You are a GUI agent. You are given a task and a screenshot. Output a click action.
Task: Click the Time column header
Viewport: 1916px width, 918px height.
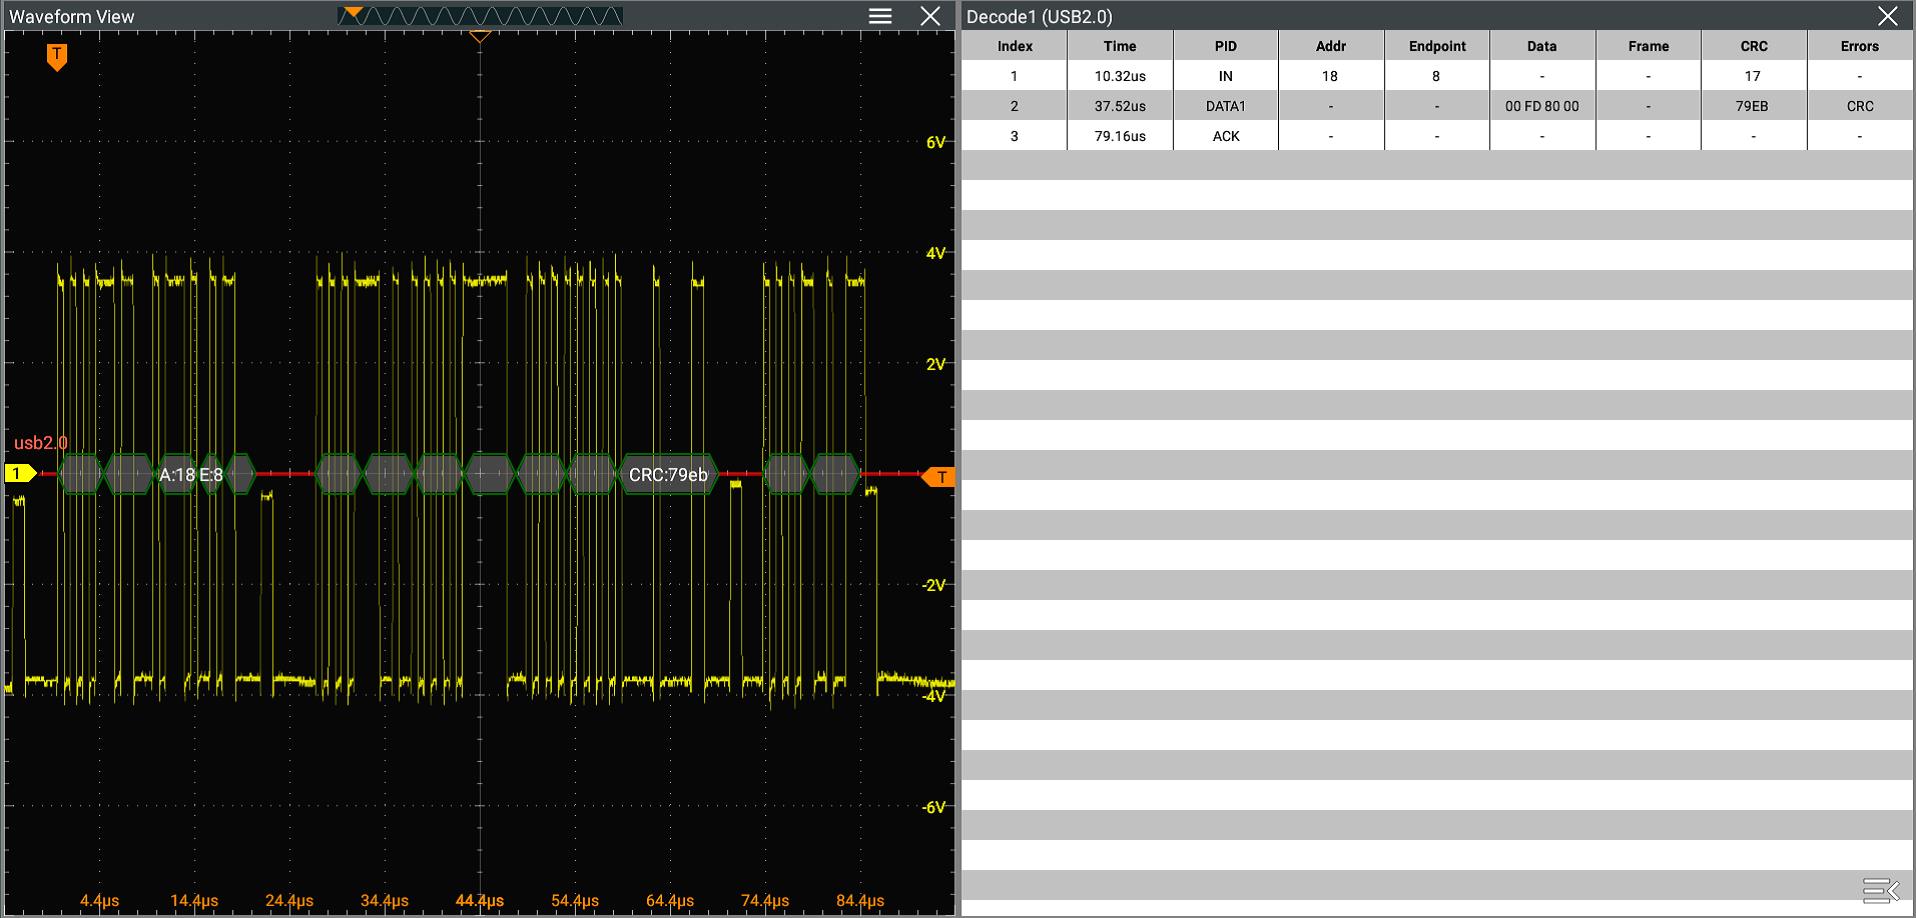point(1120,46)
